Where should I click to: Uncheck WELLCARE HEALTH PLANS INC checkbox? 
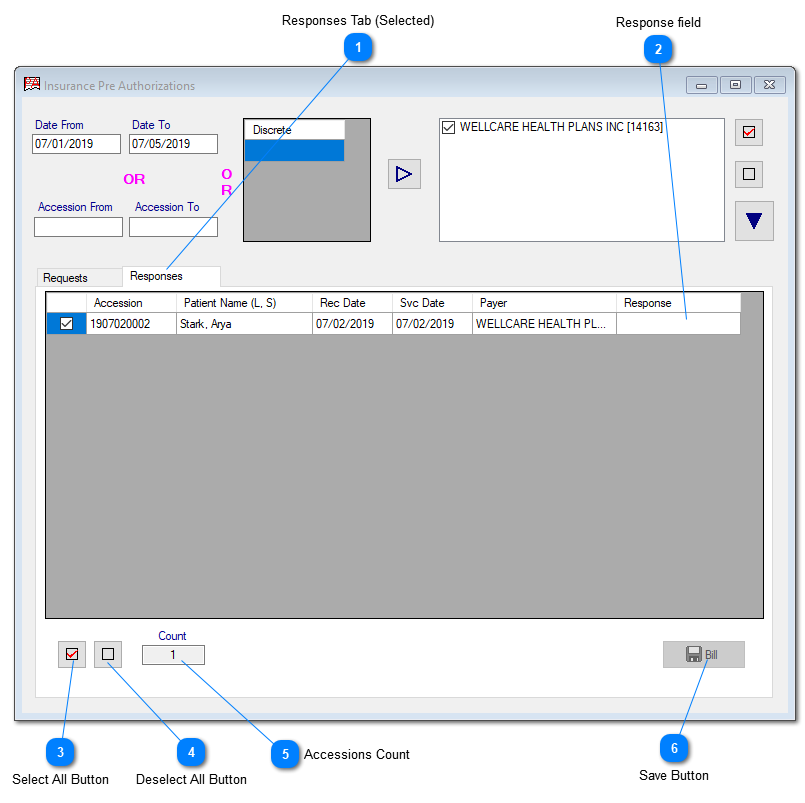(448, 128)
